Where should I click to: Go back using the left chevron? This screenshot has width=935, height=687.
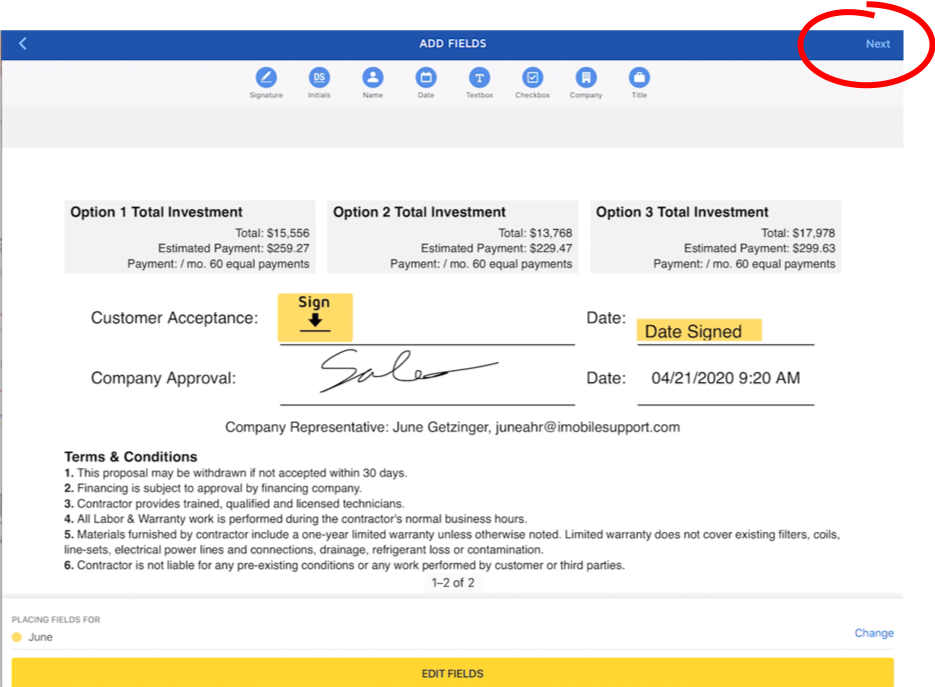click(x=23, y=43)
